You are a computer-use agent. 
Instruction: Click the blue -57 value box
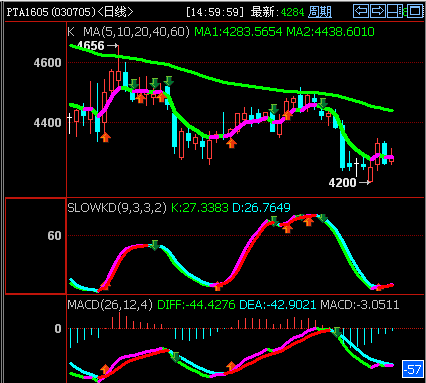click(x=413, y=369)
